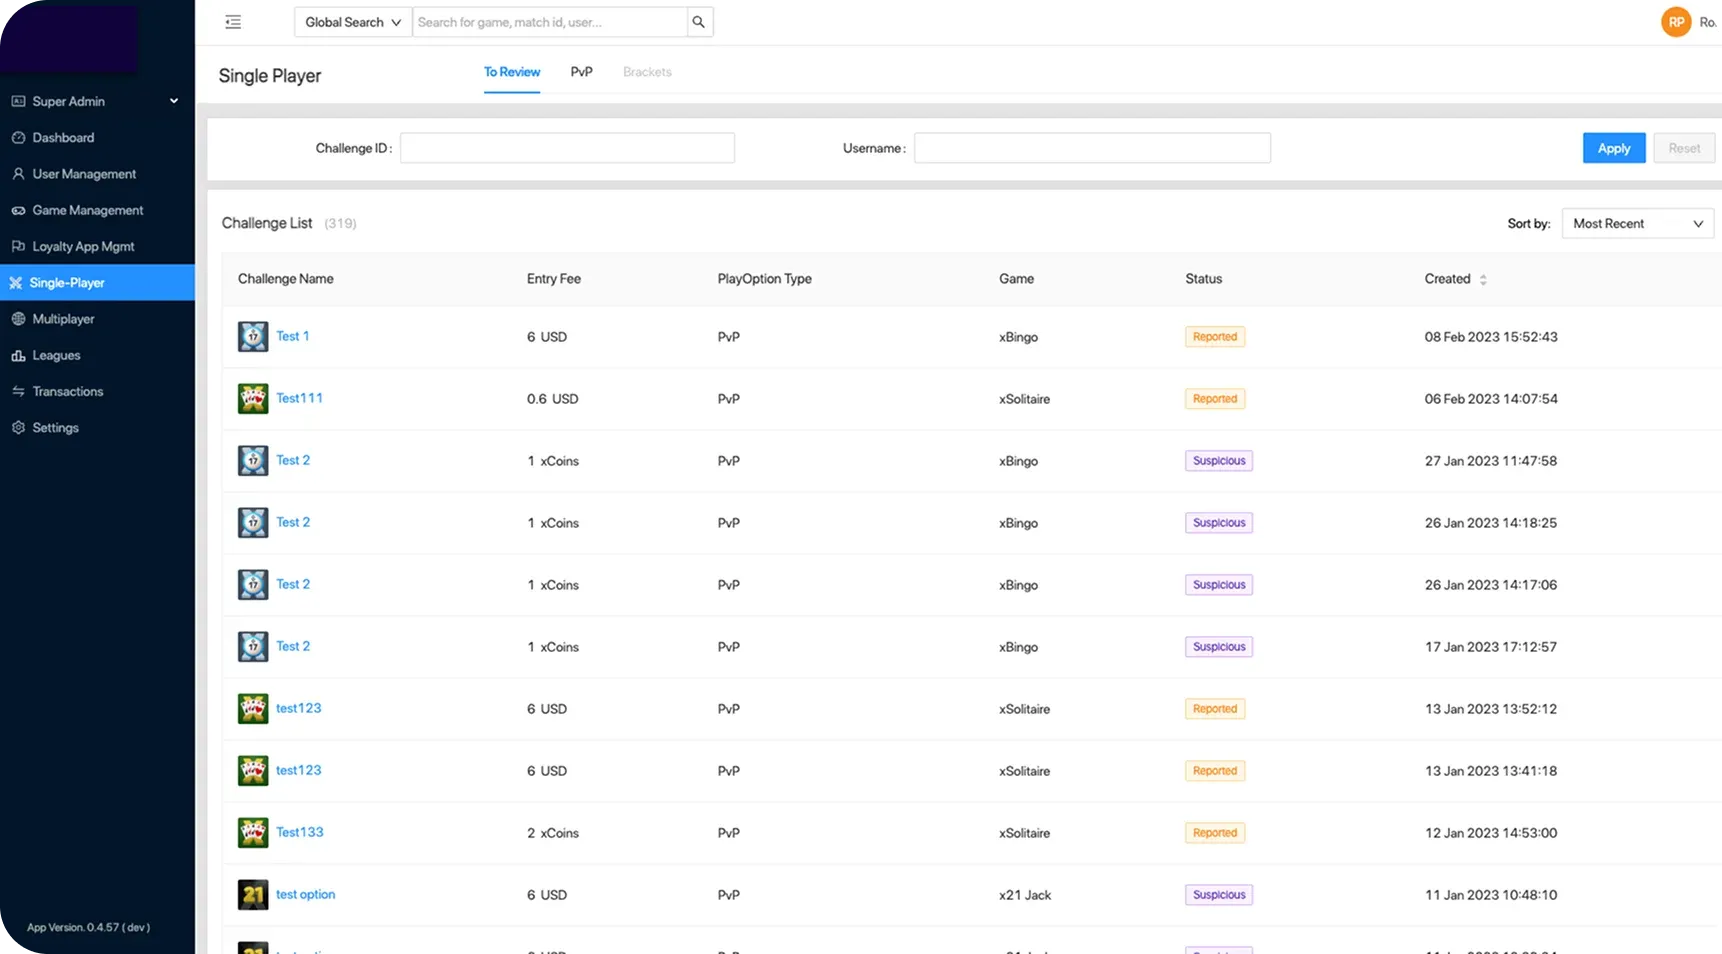This screenshot has height=954, width=1722.
Task: Click the magnifier search icon button
Action: (699, 22)
